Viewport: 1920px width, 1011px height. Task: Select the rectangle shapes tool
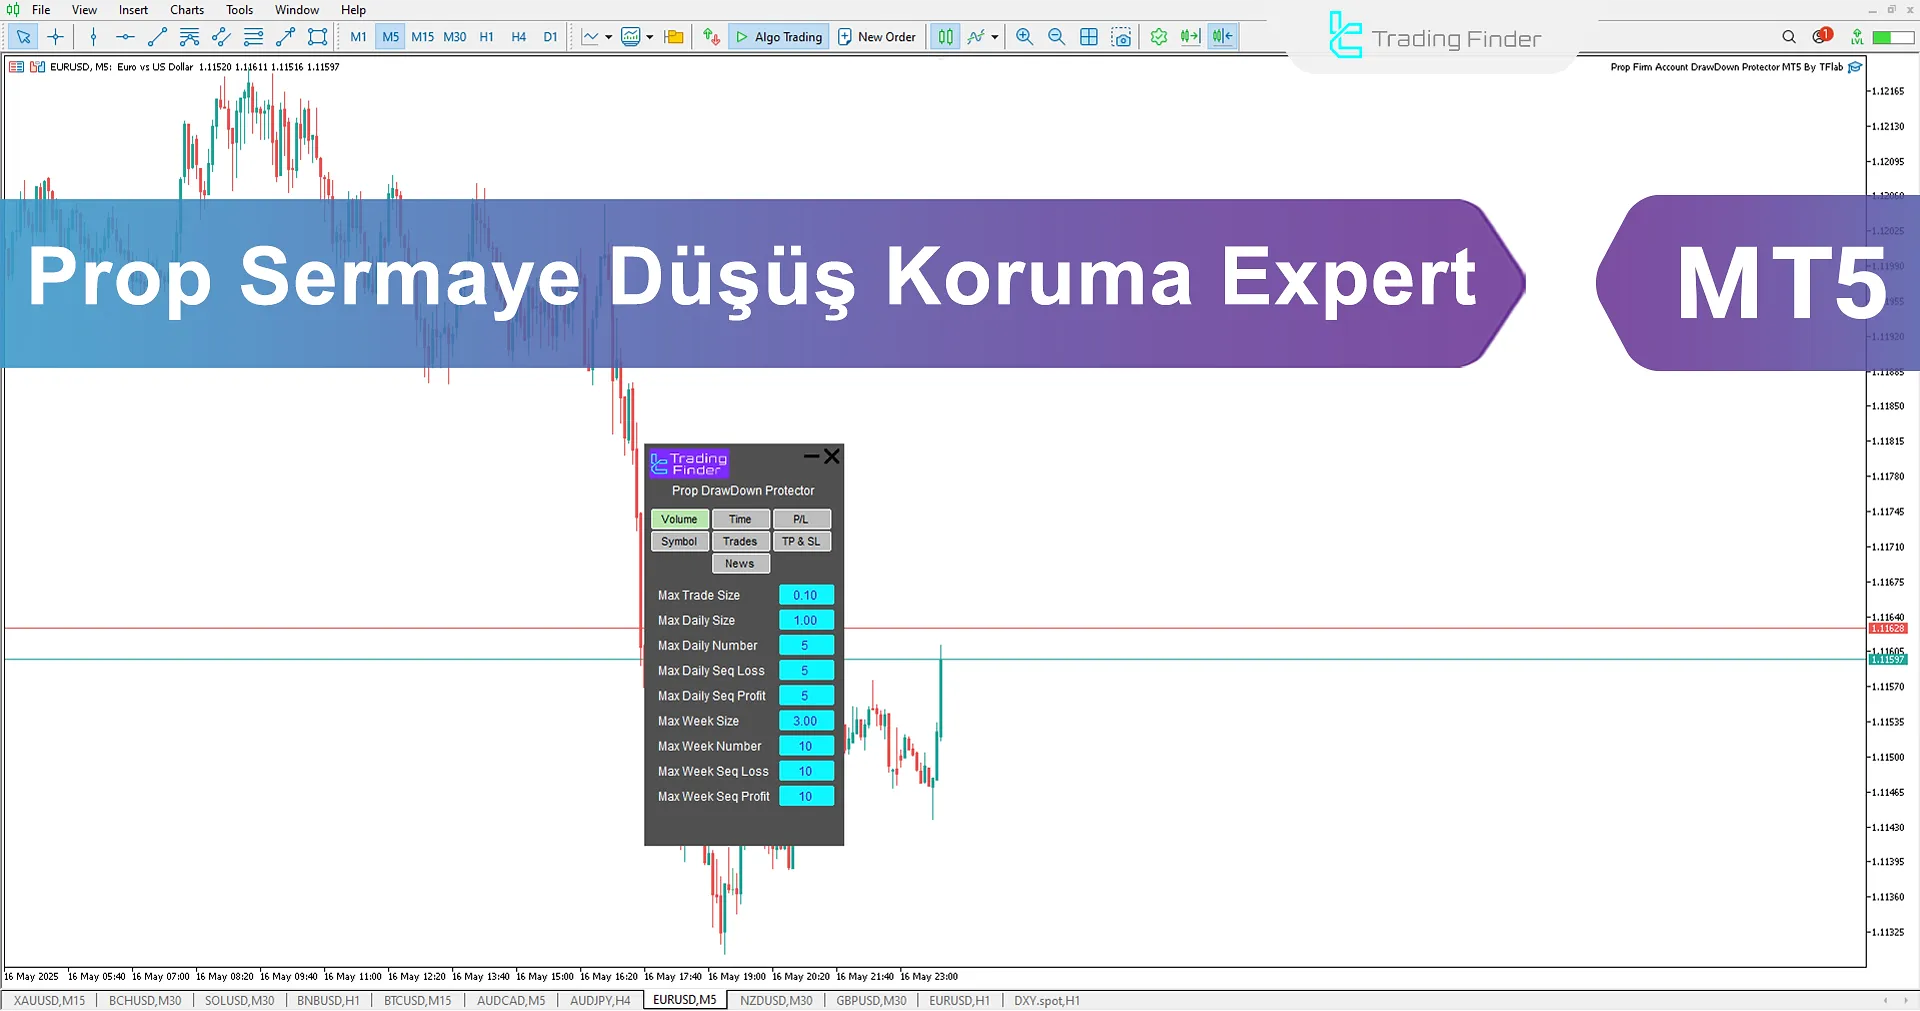(317, 37)
